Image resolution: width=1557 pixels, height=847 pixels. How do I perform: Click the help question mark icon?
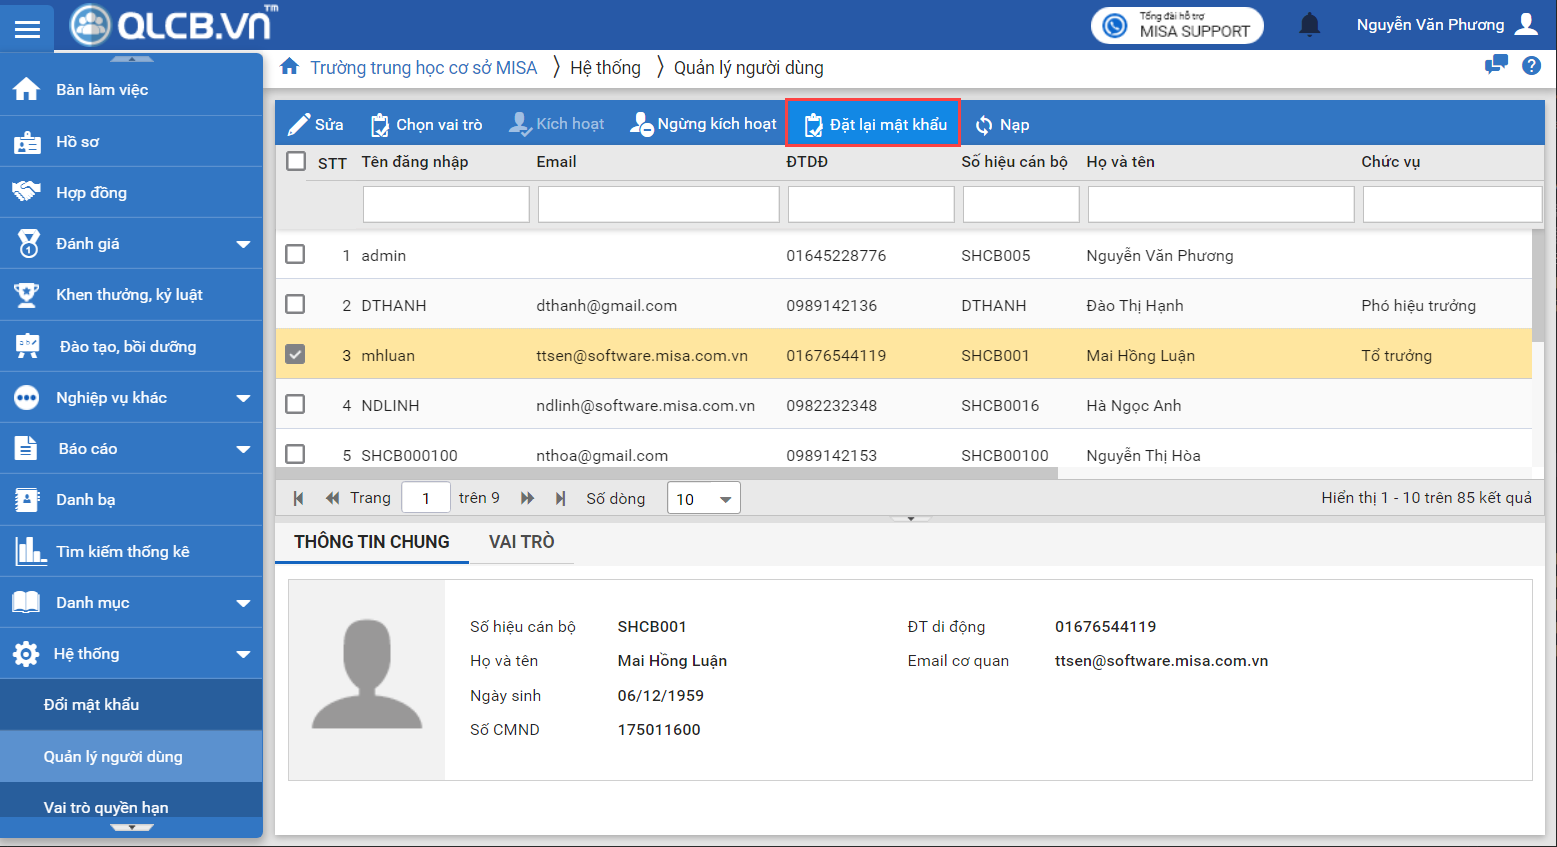point(1531,66)
